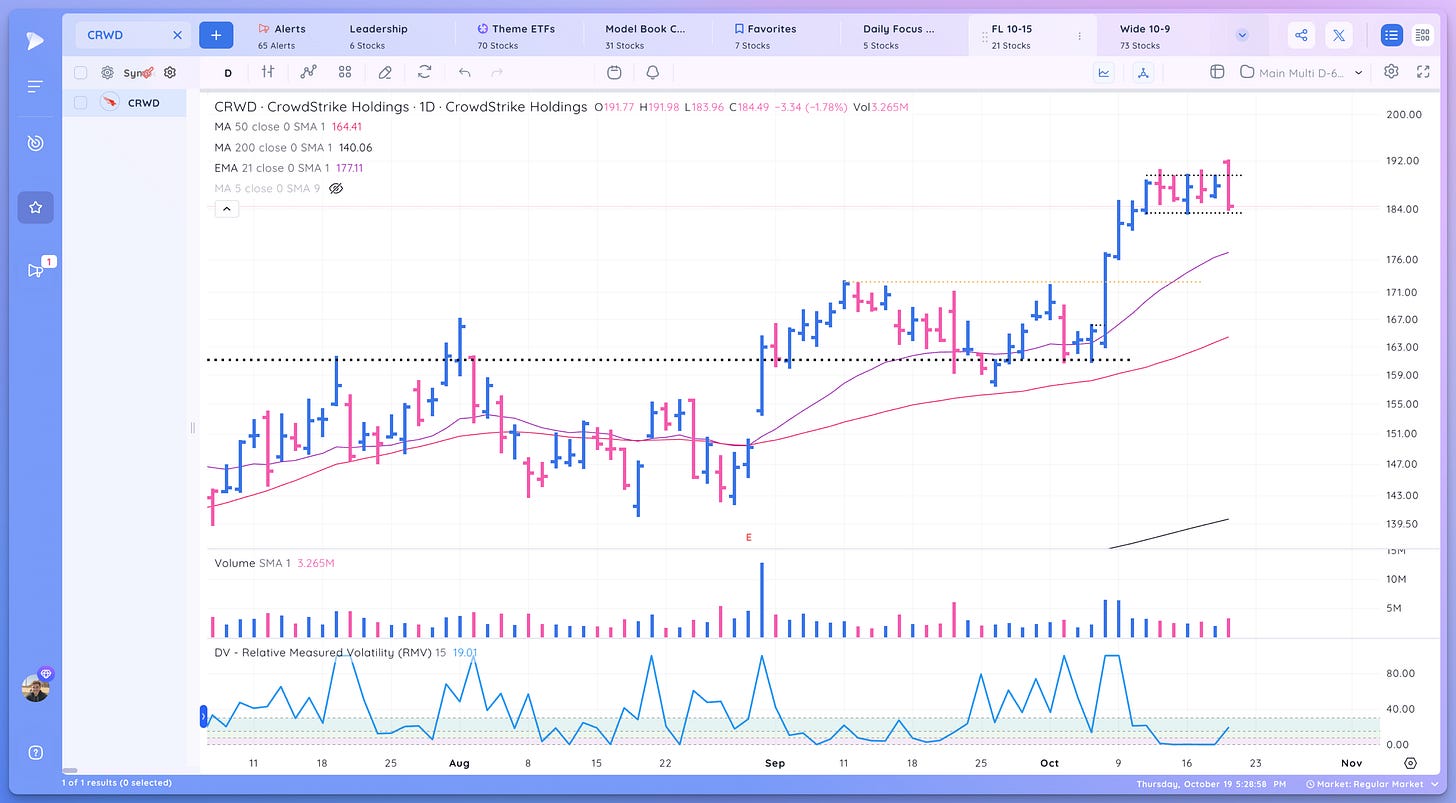
Task: Show the hidden MA 5 indicator
Action: [x=337, y=188]
